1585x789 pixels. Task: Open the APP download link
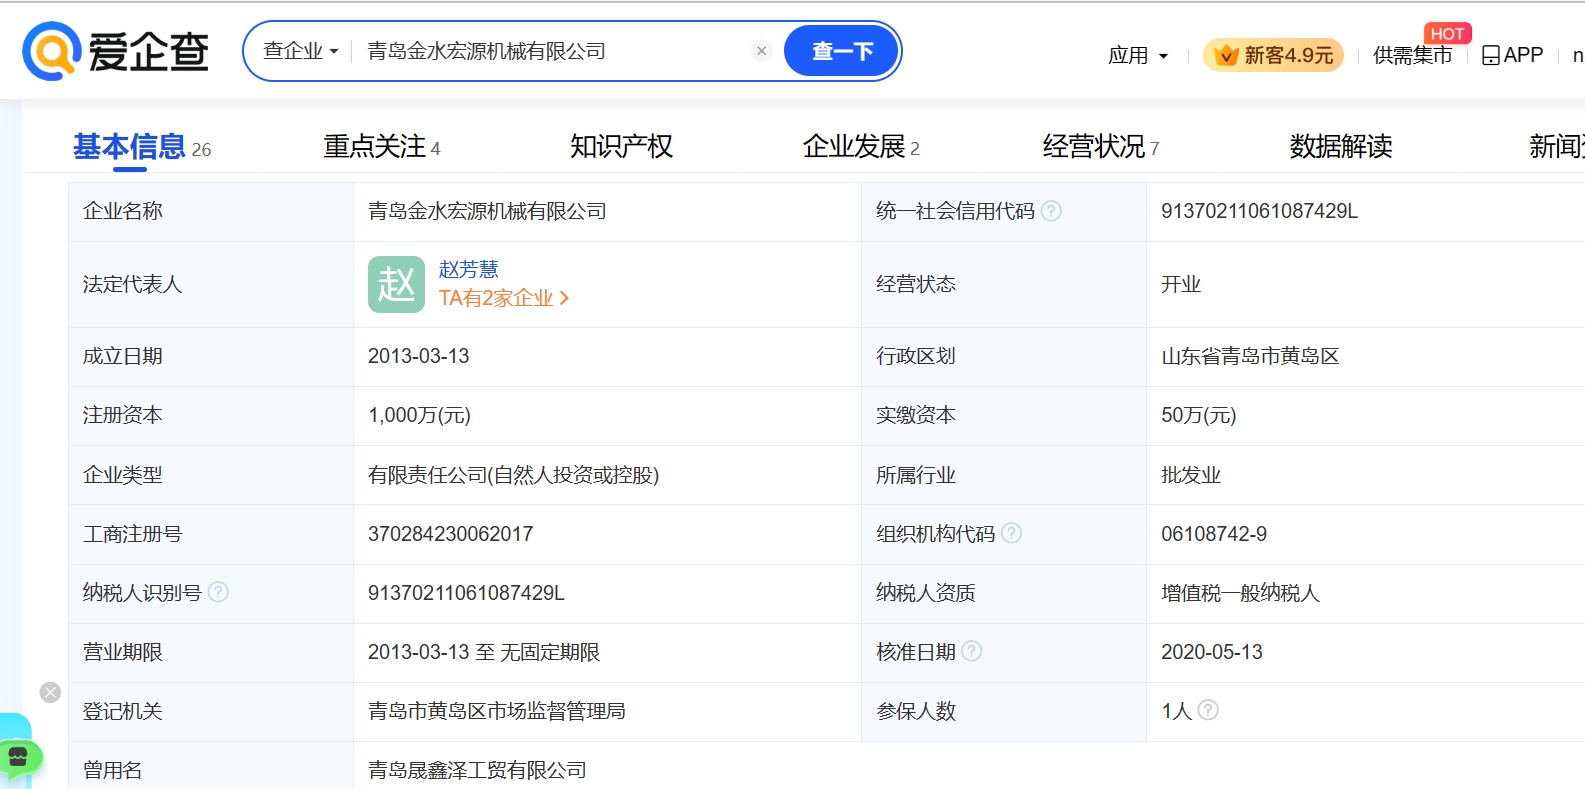click(x=1512, y=55)
